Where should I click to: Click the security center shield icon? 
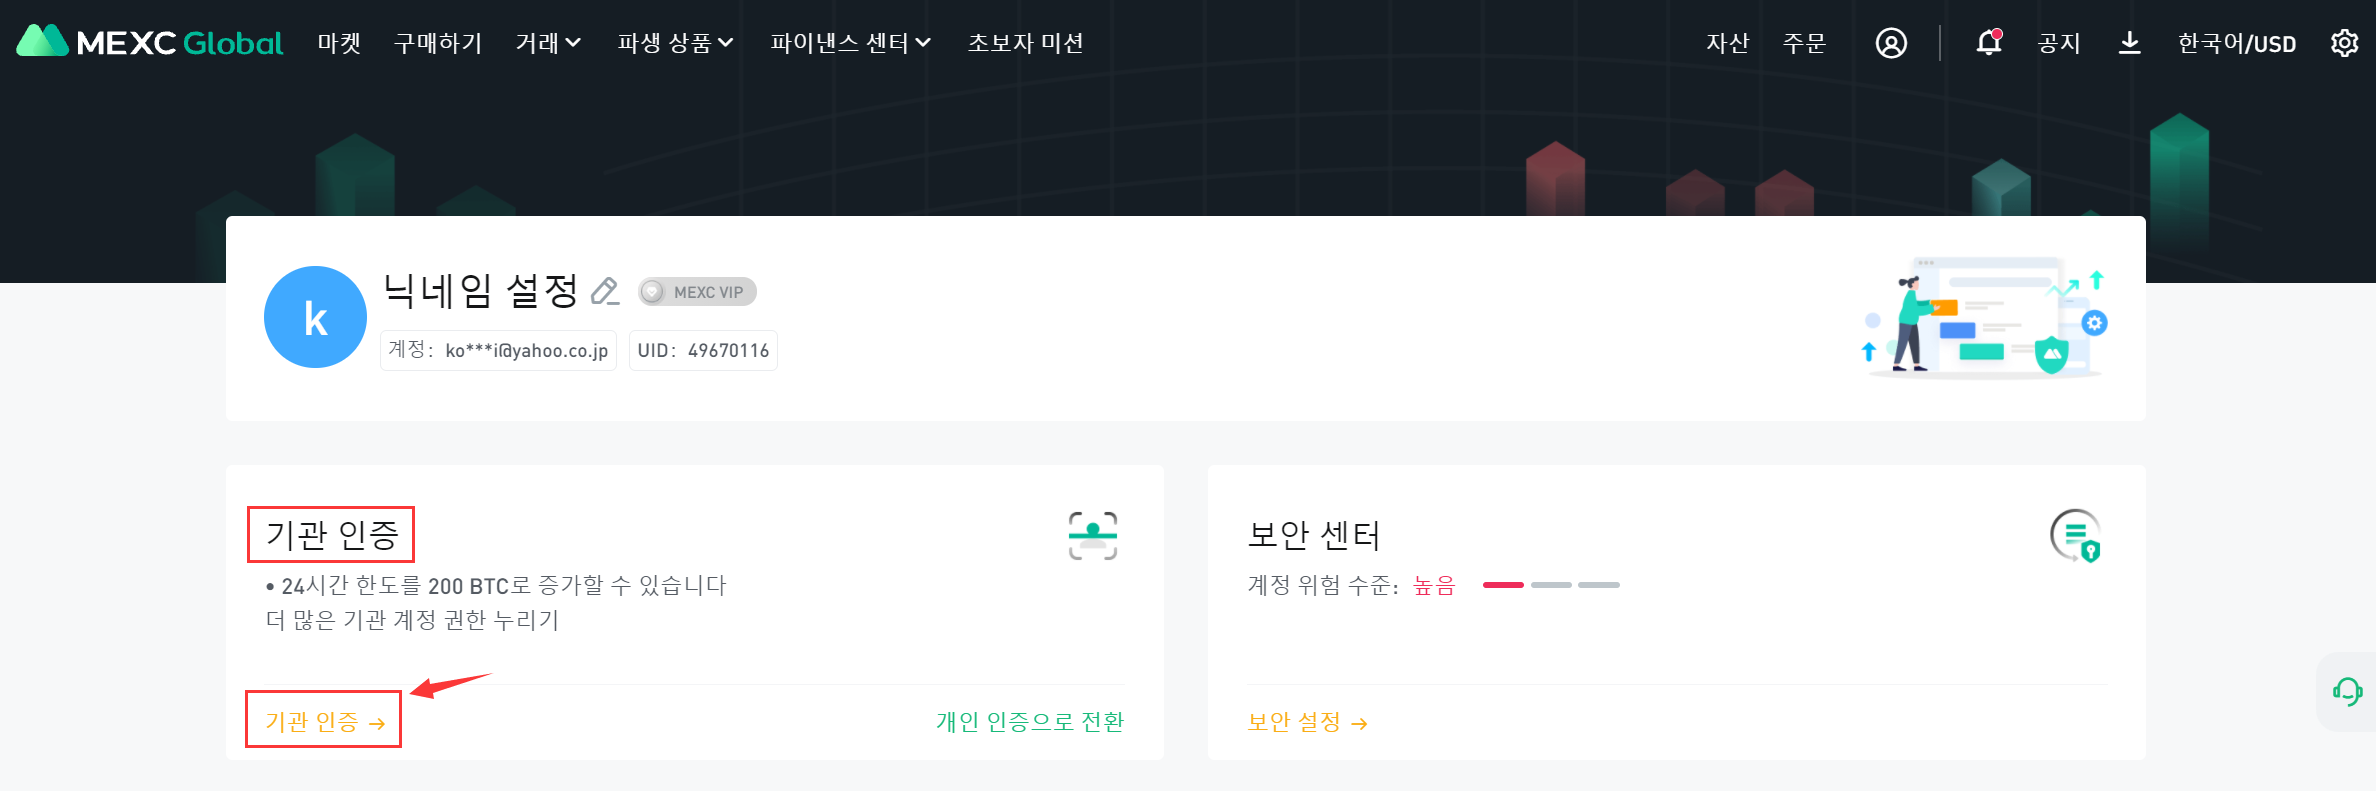[x=2076, y=536]
